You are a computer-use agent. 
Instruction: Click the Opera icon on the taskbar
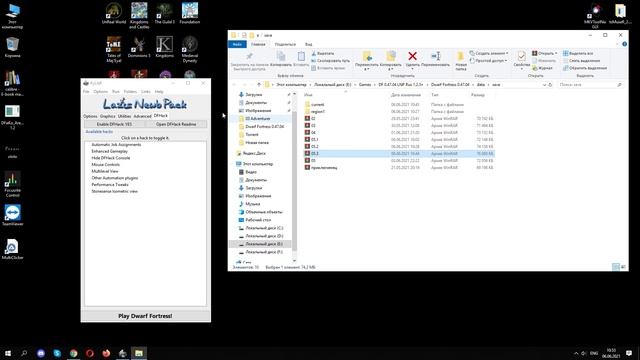coord(90,353)
